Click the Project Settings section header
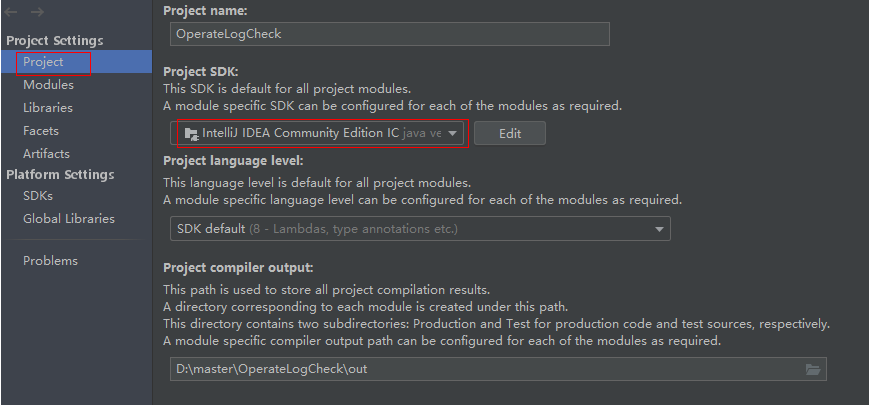Image resolution: width=869 pixels, height=405 pixels. (x=55, y=40)
